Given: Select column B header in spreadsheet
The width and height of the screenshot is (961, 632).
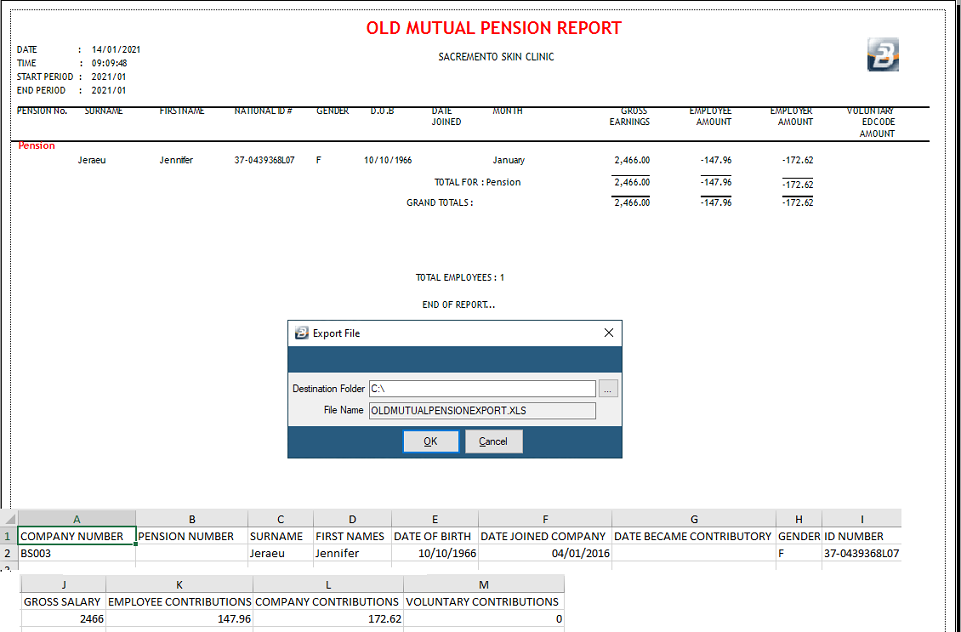Looking at the screenshot, I should click(192, 519).
